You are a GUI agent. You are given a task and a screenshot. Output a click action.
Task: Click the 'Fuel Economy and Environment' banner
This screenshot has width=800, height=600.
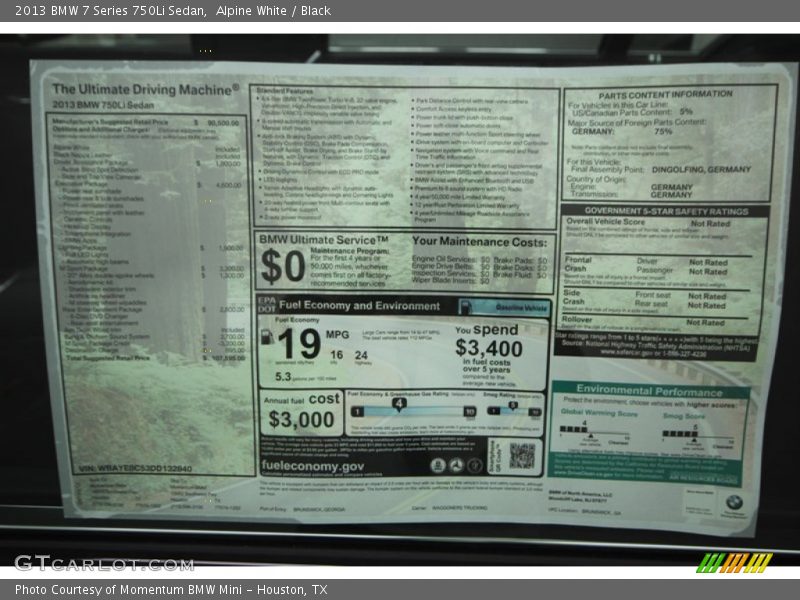(359, 306)
